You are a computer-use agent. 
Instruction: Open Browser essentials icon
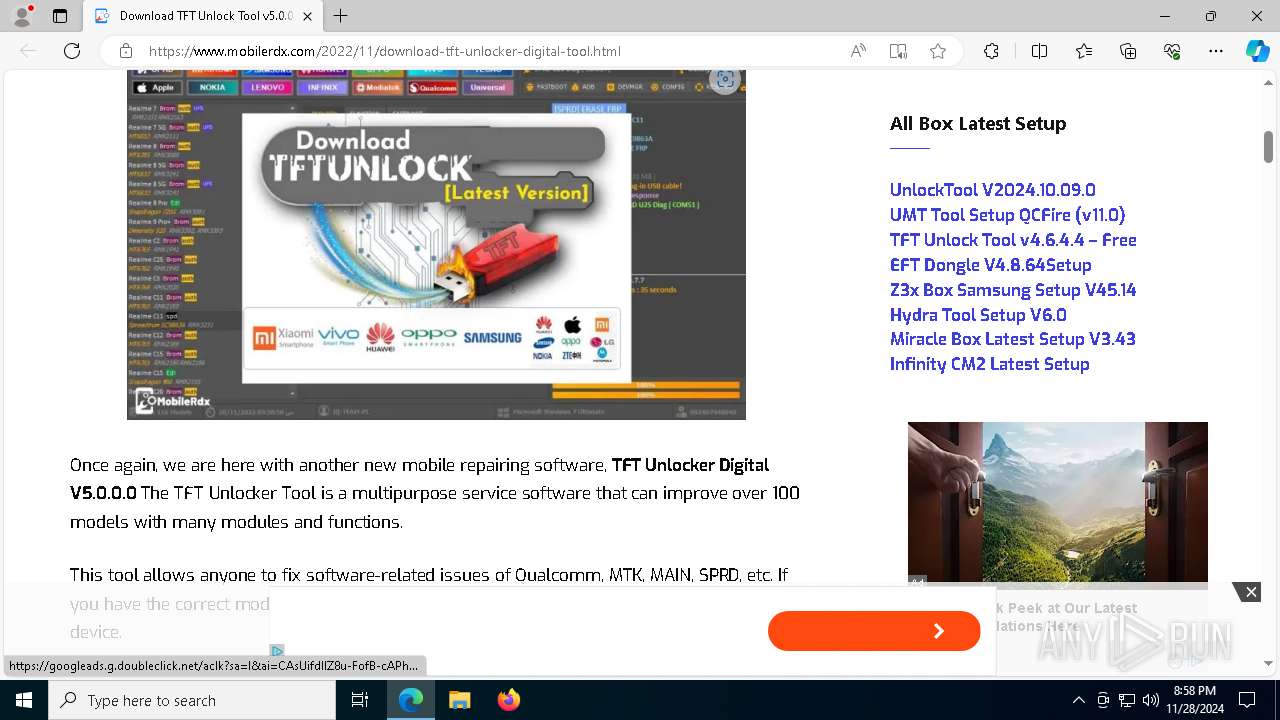1172,51
